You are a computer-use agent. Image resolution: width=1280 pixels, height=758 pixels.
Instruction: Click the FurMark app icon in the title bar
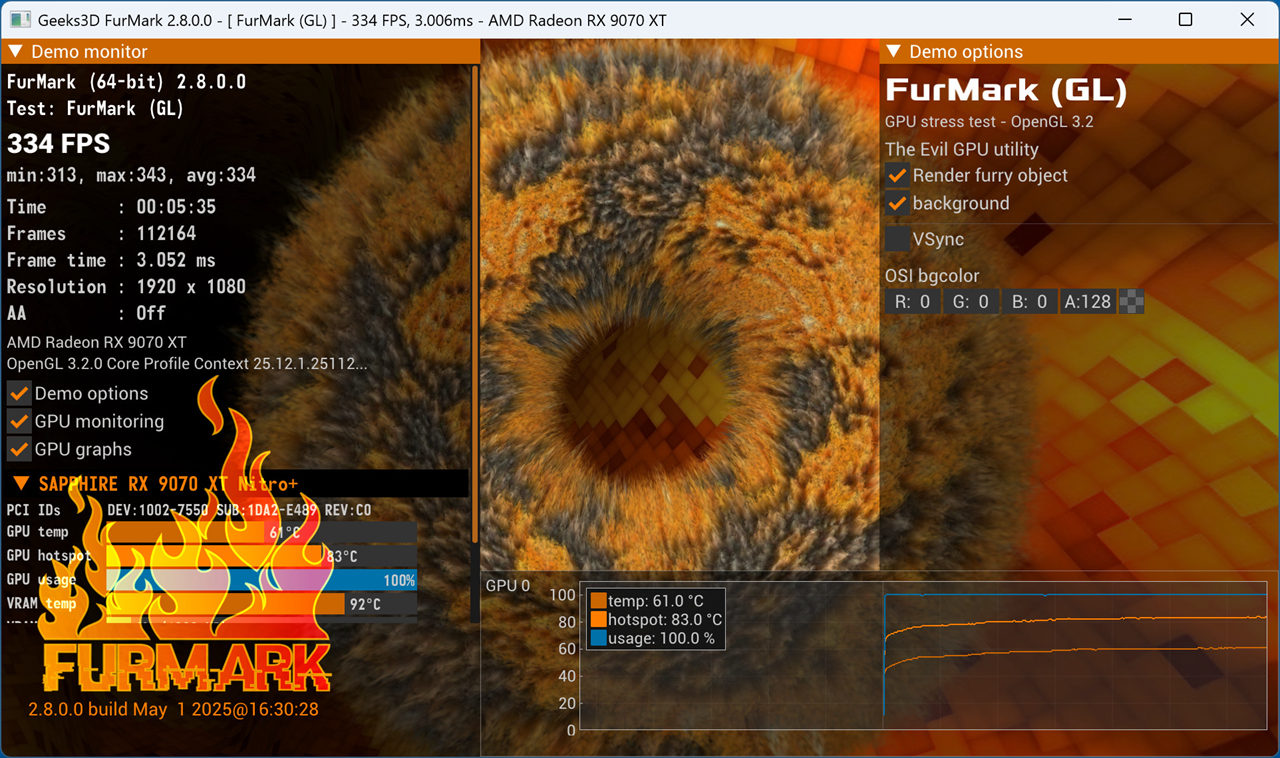click(x=19, y=20)
